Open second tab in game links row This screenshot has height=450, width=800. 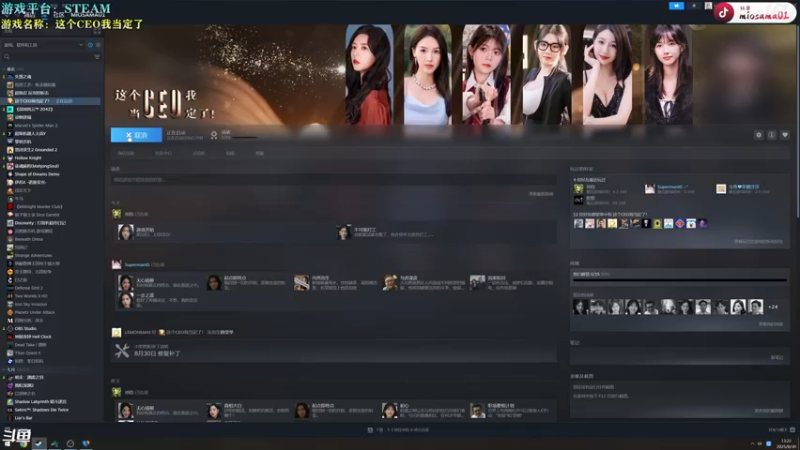[163, 153]
